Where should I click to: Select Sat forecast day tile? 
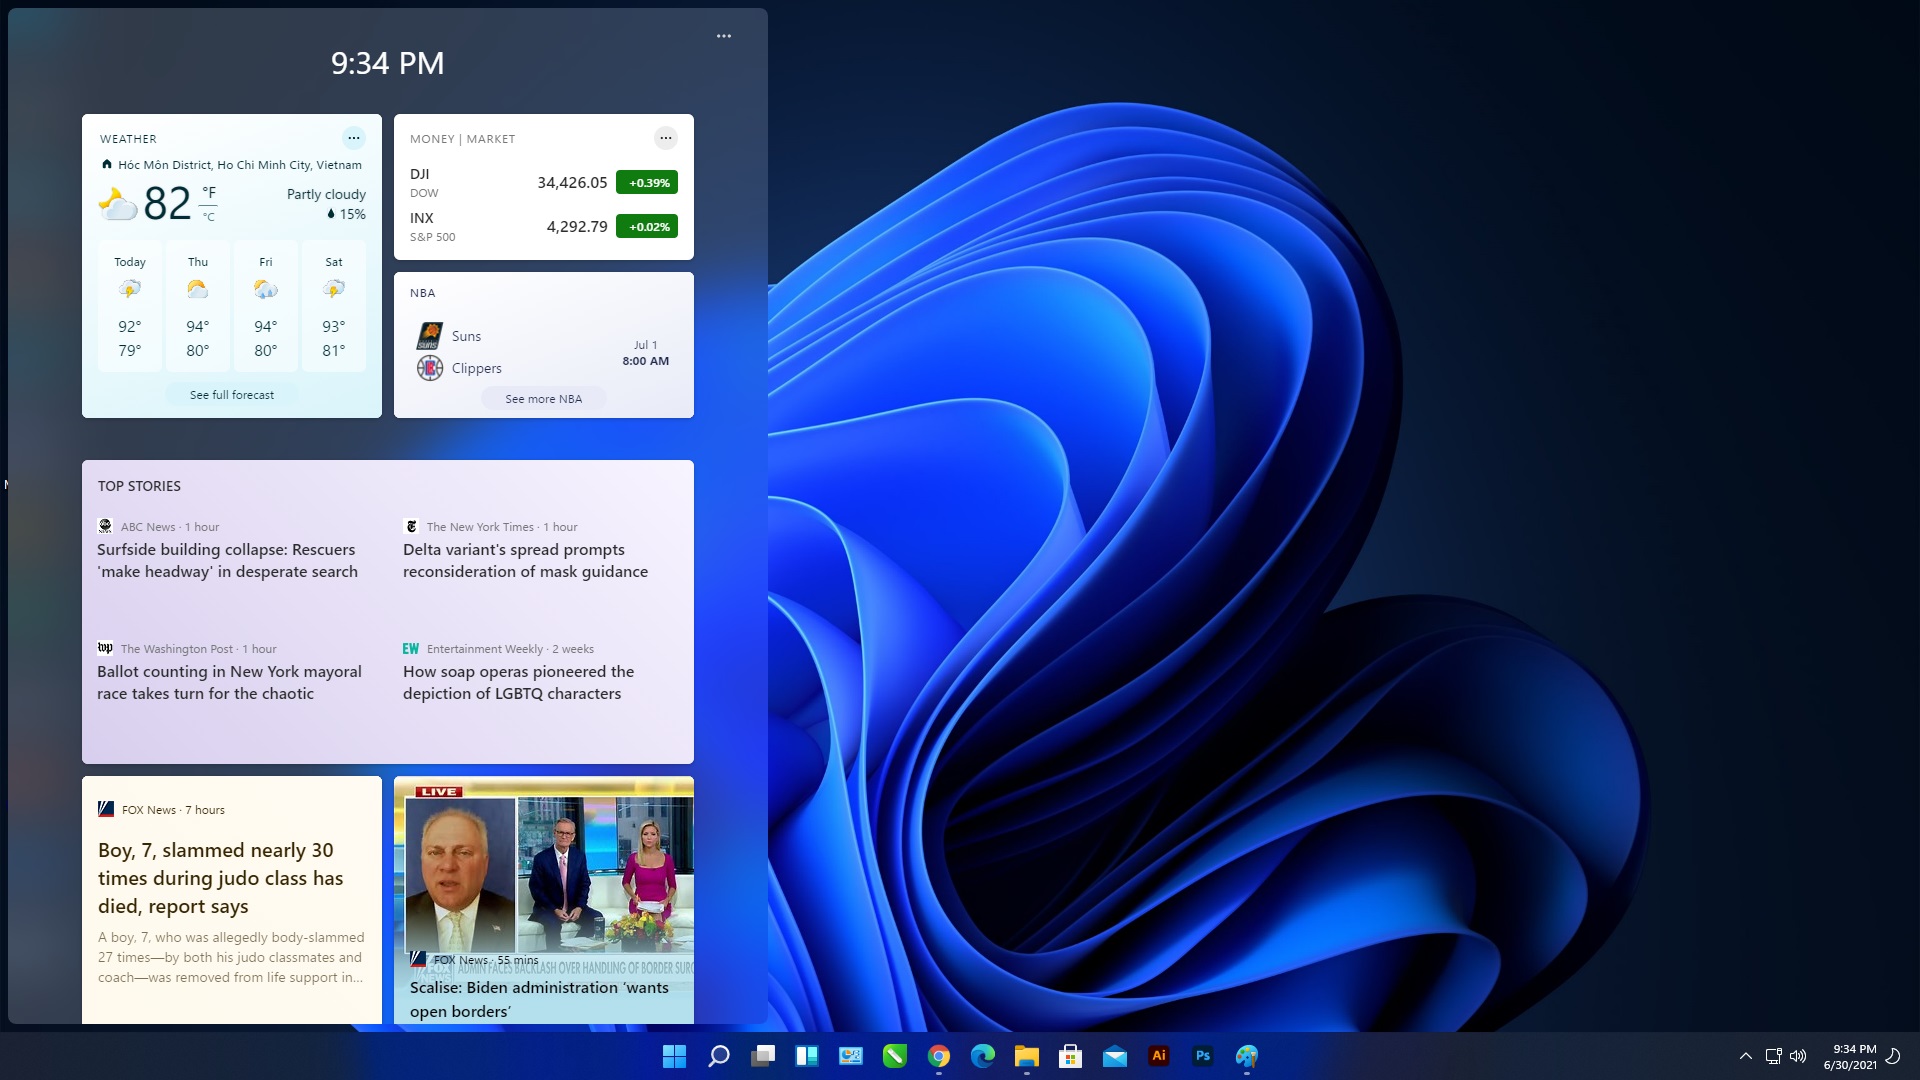(334, 307)
